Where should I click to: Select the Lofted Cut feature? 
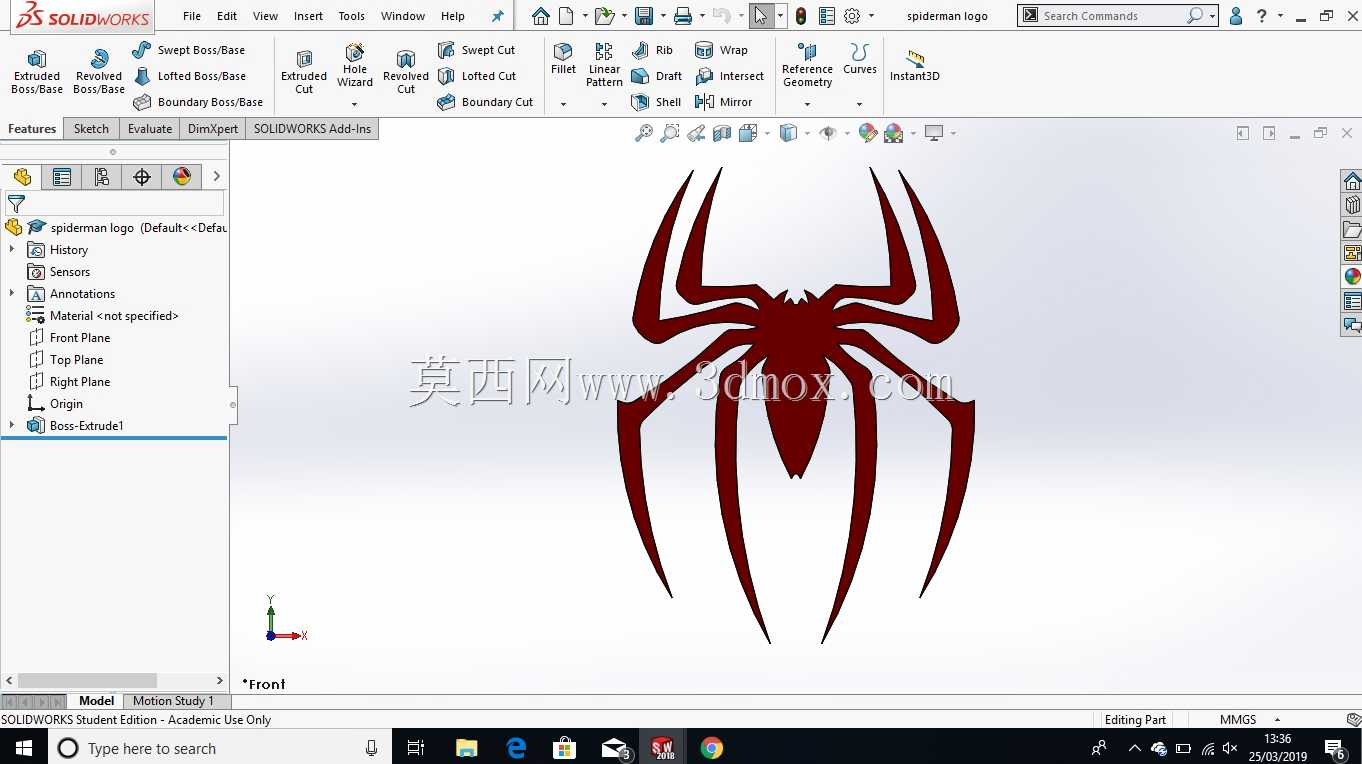(477, 76)
